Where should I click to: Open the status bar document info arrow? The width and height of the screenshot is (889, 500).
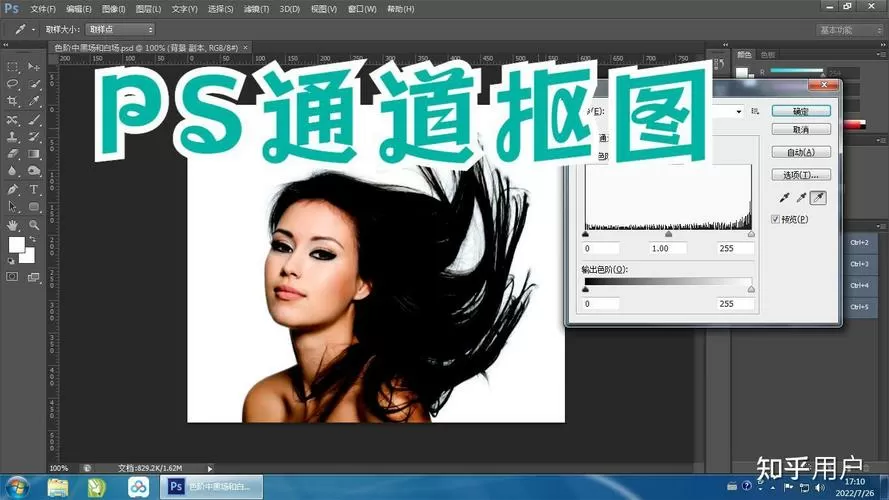210,468
